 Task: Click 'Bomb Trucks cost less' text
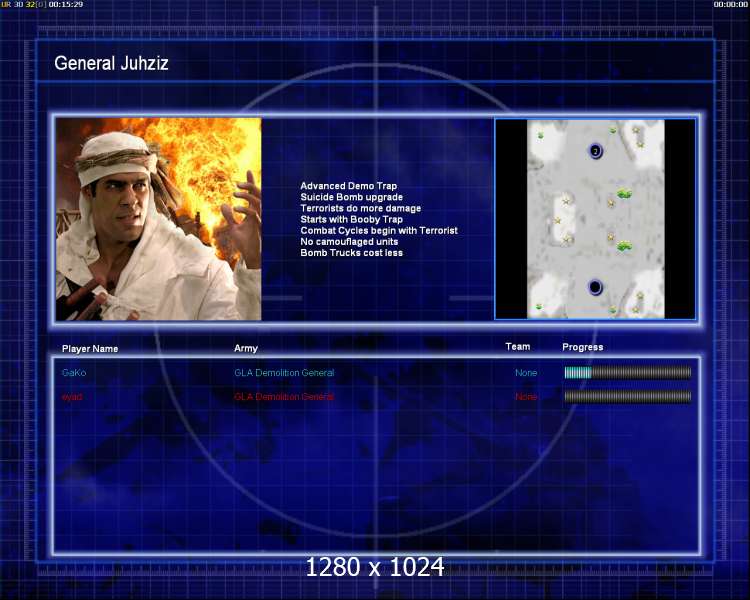352,253
